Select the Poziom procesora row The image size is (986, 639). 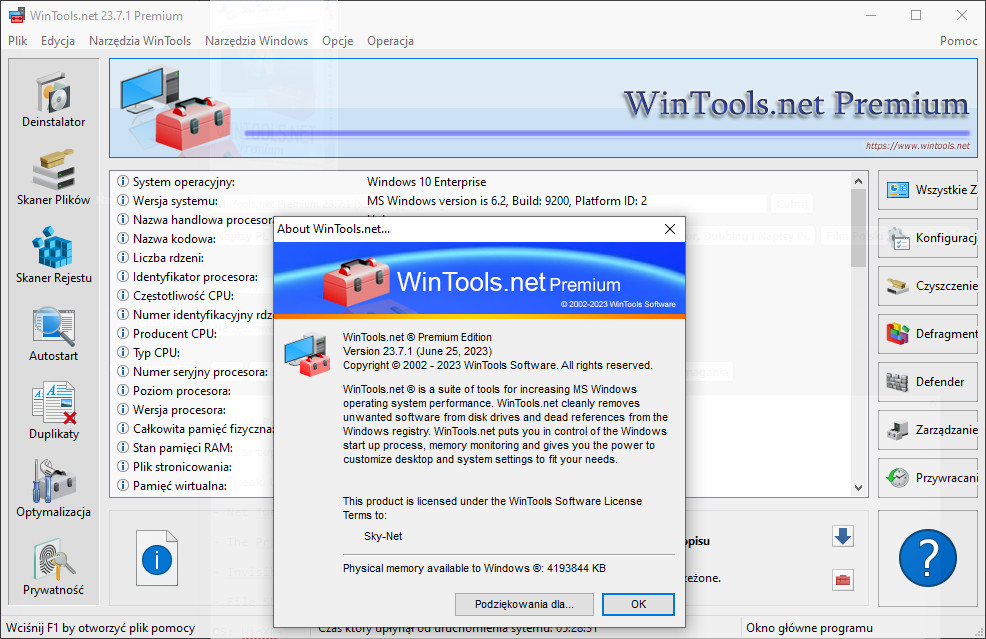point(194,391)
